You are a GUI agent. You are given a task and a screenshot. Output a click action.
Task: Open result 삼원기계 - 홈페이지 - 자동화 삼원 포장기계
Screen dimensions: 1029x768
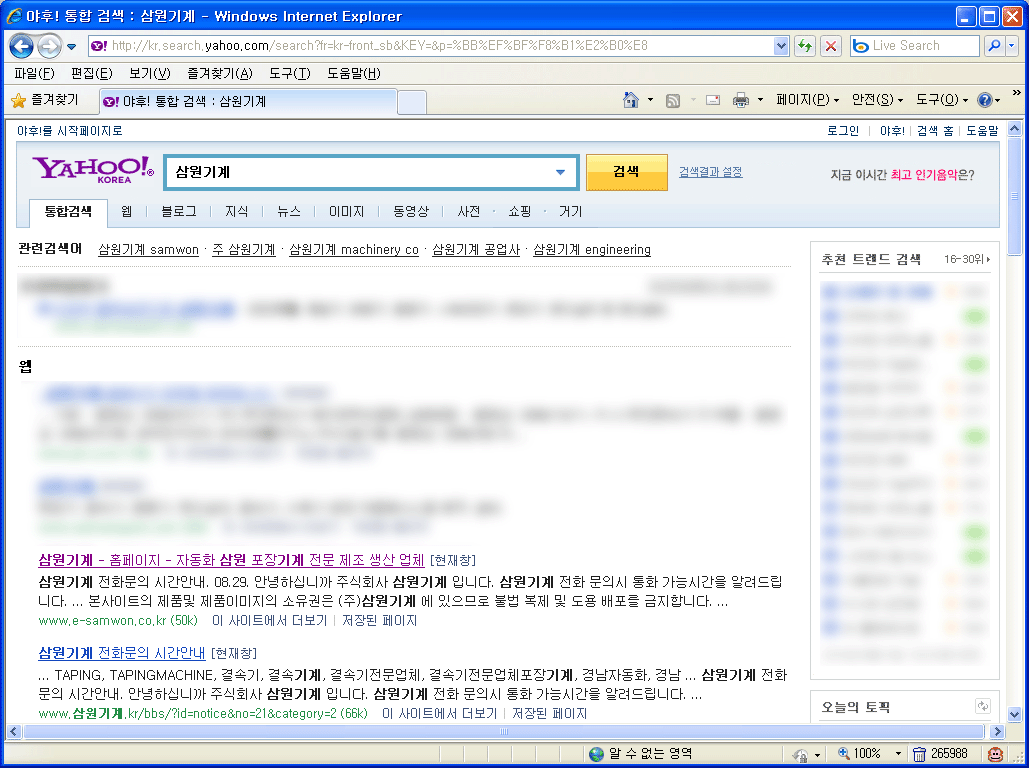(232, 560)
